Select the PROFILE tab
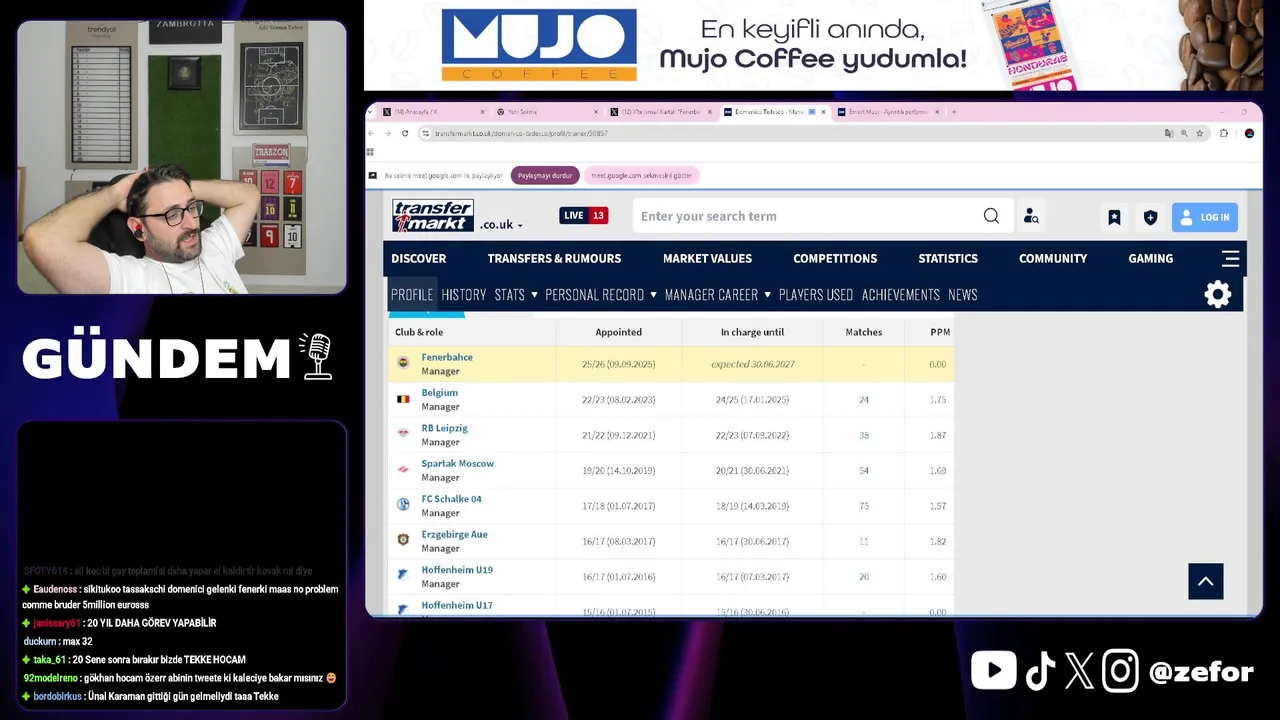 pos(412,295)
